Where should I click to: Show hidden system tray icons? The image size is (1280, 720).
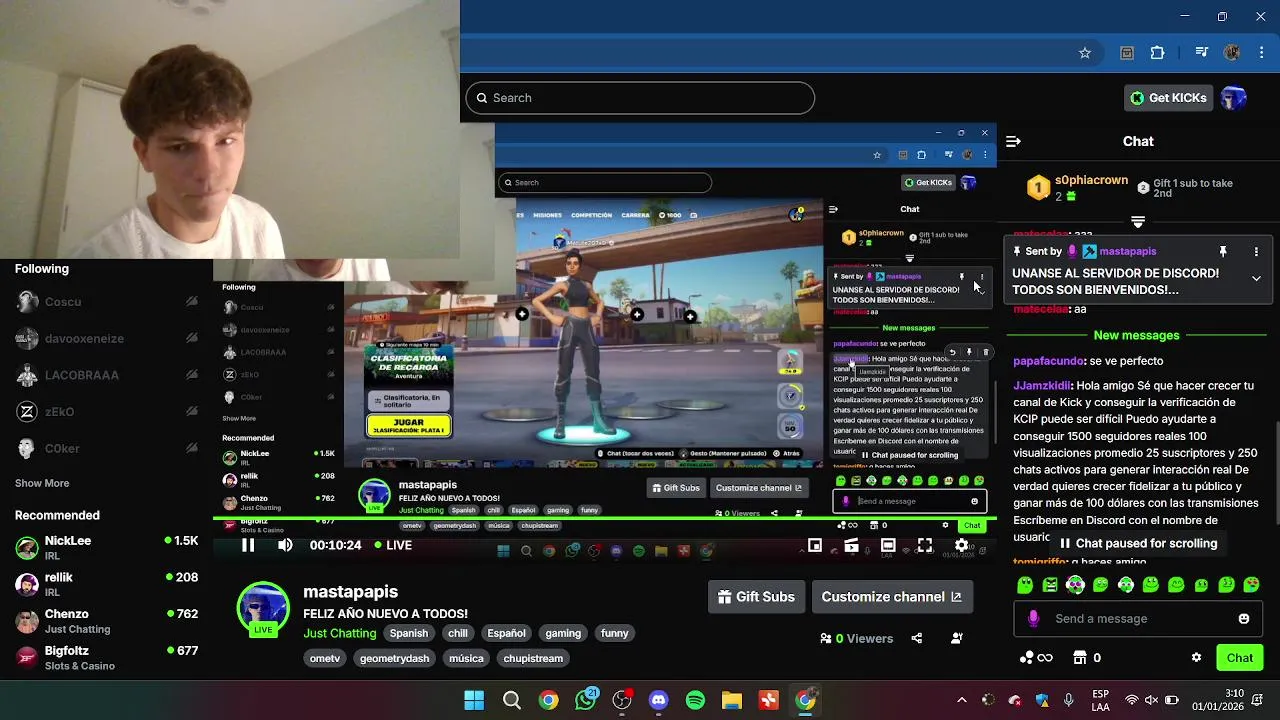[x=961, y=700]
